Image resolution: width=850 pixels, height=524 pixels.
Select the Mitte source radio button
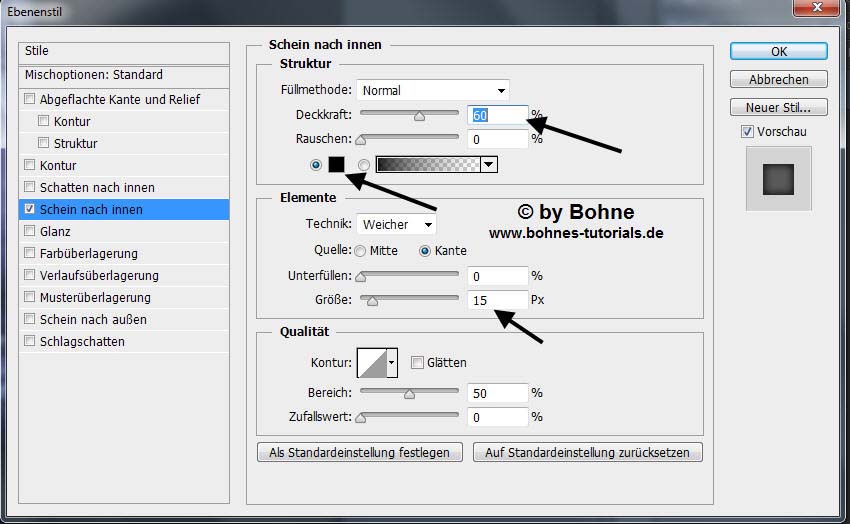pos(360,251)
